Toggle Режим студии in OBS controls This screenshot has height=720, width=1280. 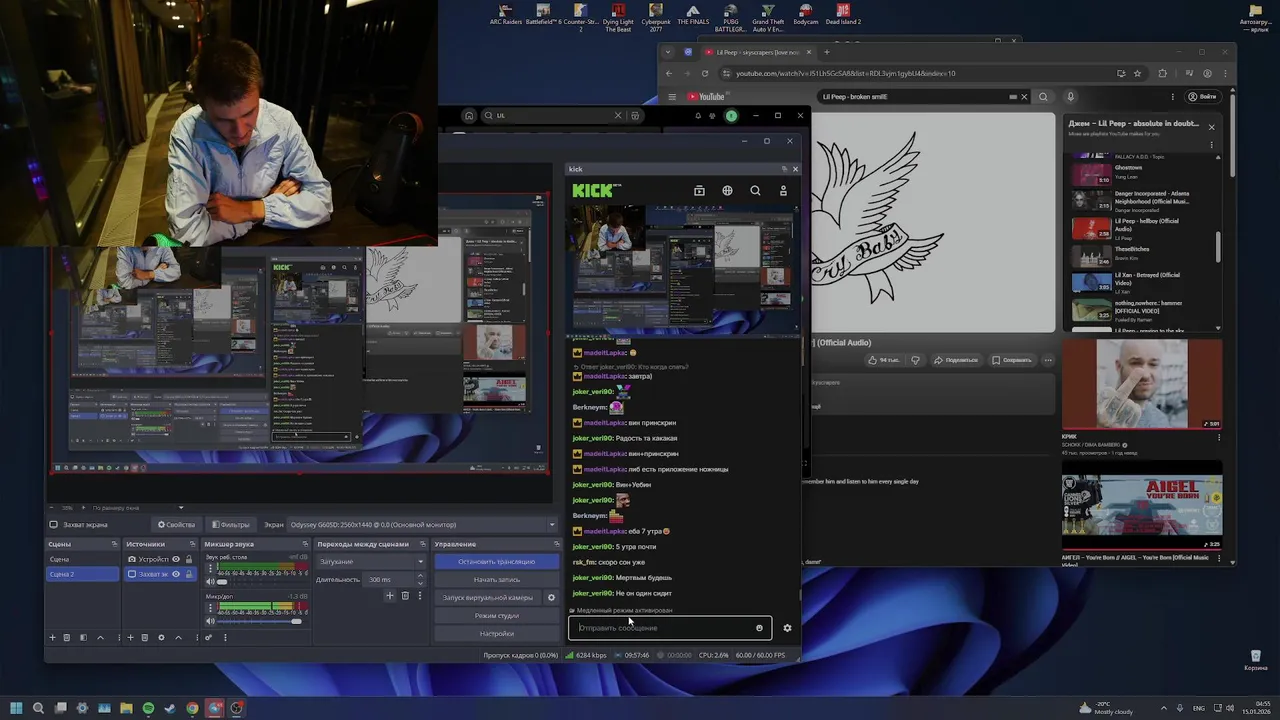(x=496, y=616)
